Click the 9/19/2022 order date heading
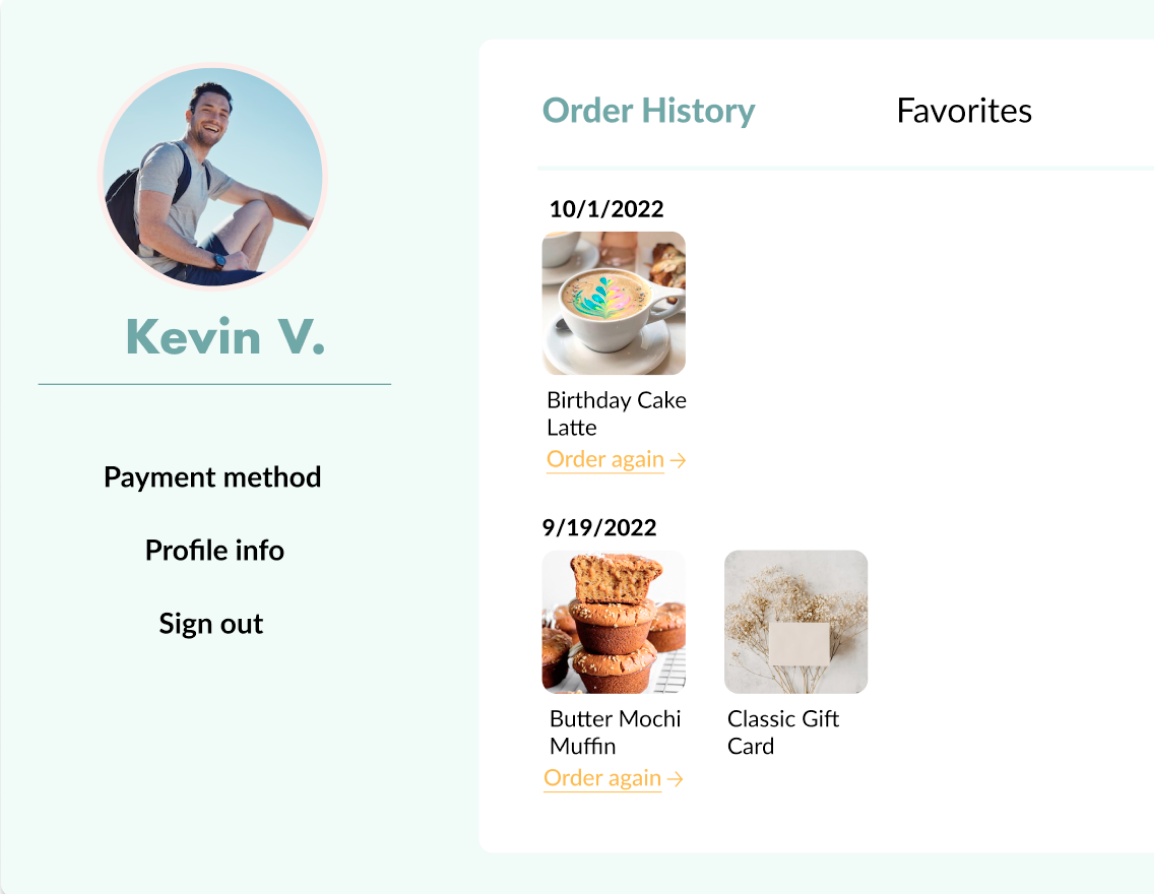 coord(599,528)
